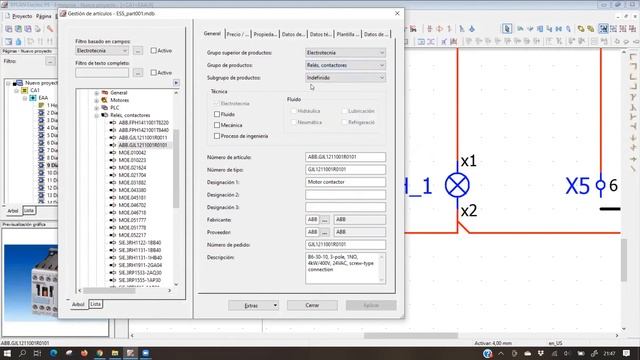640x360 pixels.
Task: Open Subgrupo de productos dropdown
Action: [345, 78]
